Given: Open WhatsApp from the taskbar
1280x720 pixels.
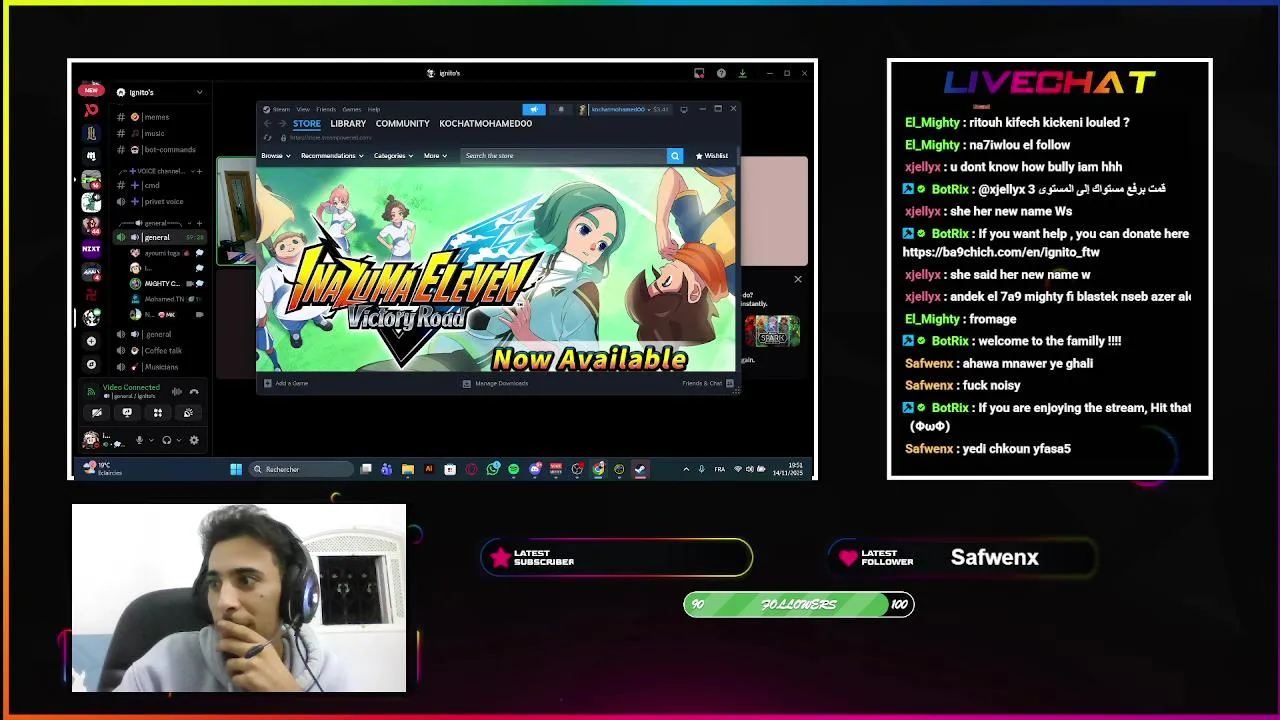Looking at the screenshot, I should pyautogui.click(x=492, y=469).
